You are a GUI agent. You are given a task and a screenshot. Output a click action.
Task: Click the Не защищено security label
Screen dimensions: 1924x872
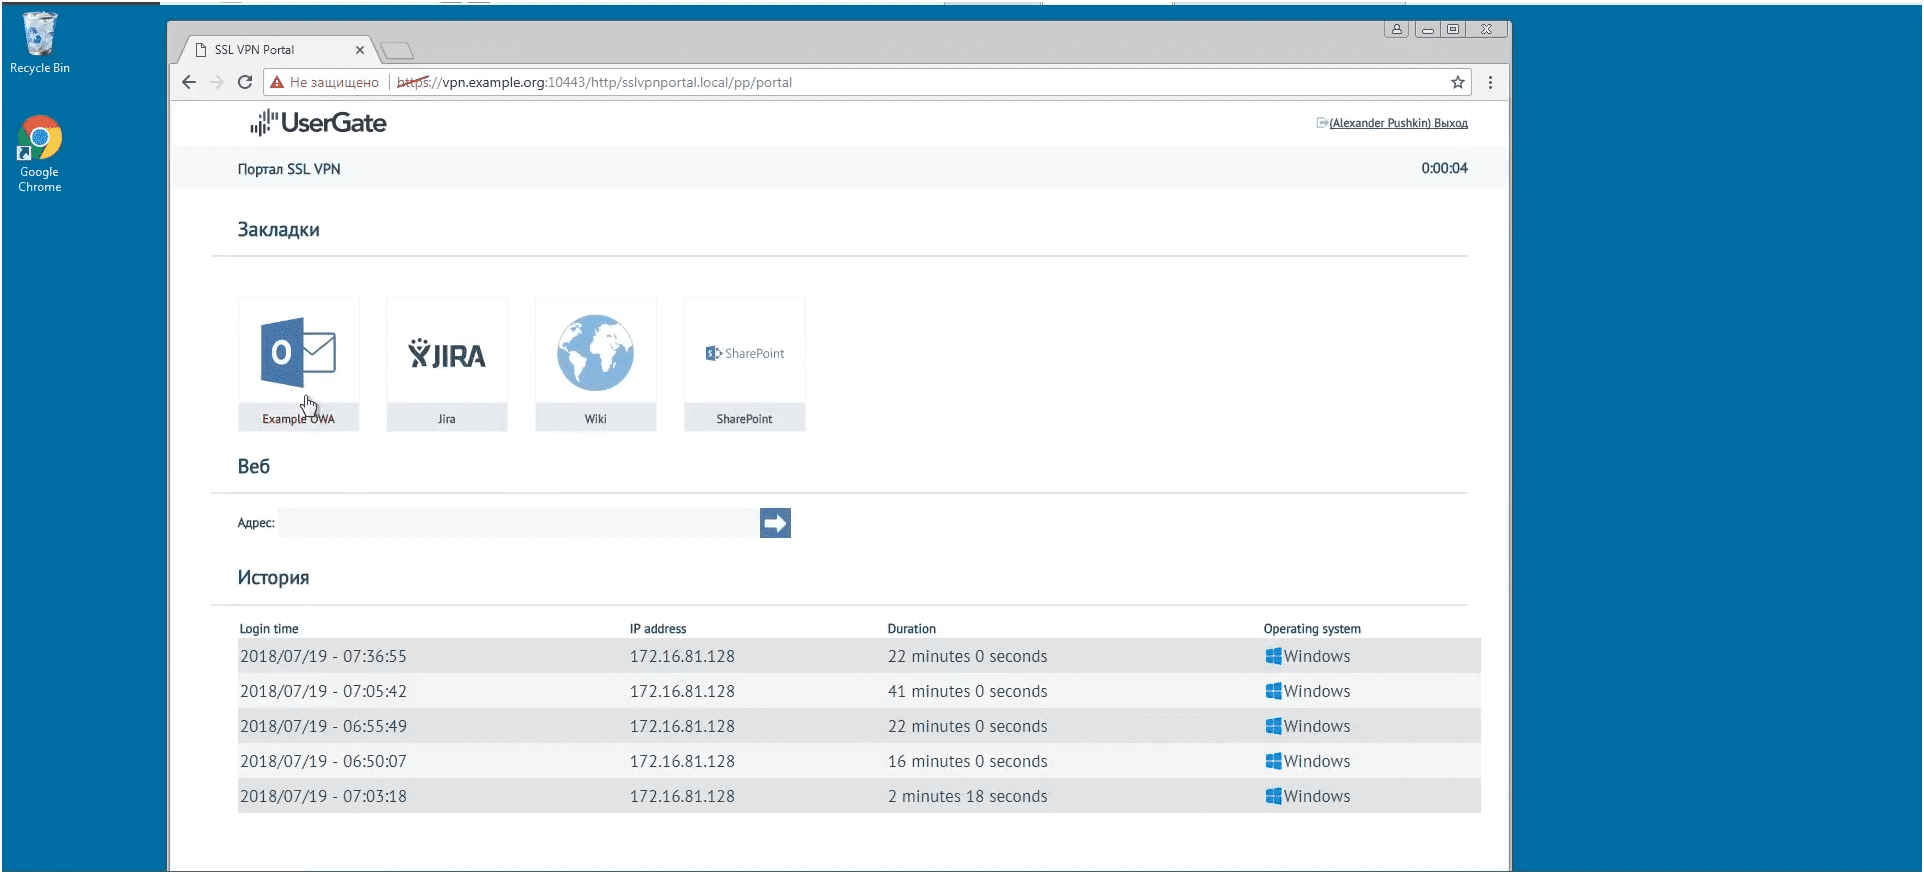(334, 82)
